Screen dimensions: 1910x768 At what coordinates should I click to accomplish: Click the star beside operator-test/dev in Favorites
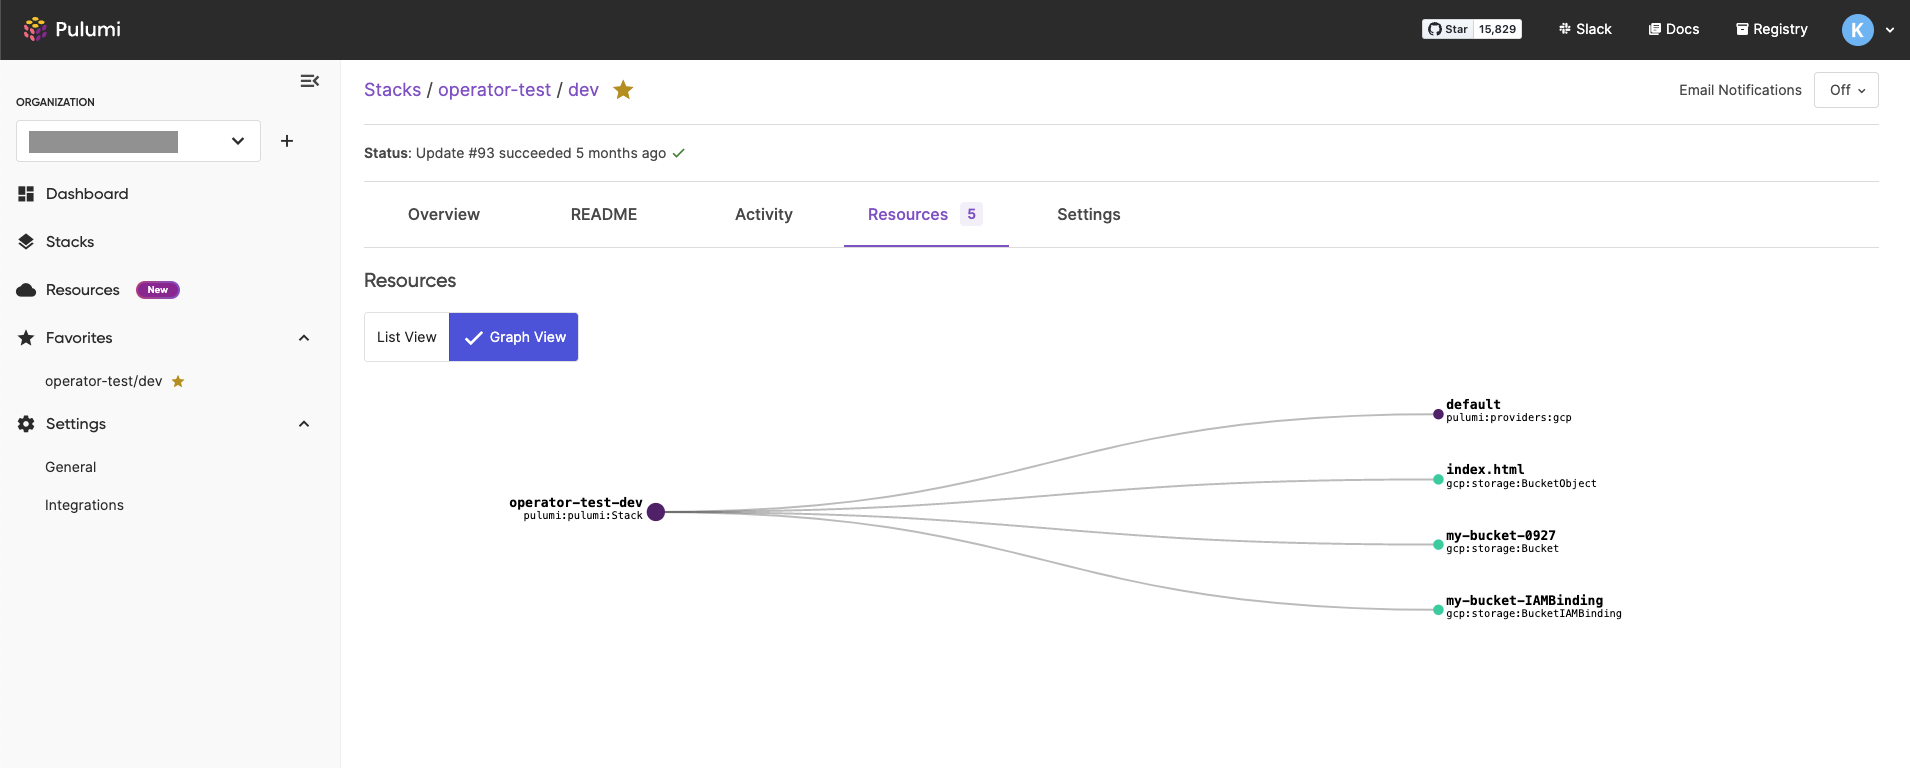tap(178, 381)
